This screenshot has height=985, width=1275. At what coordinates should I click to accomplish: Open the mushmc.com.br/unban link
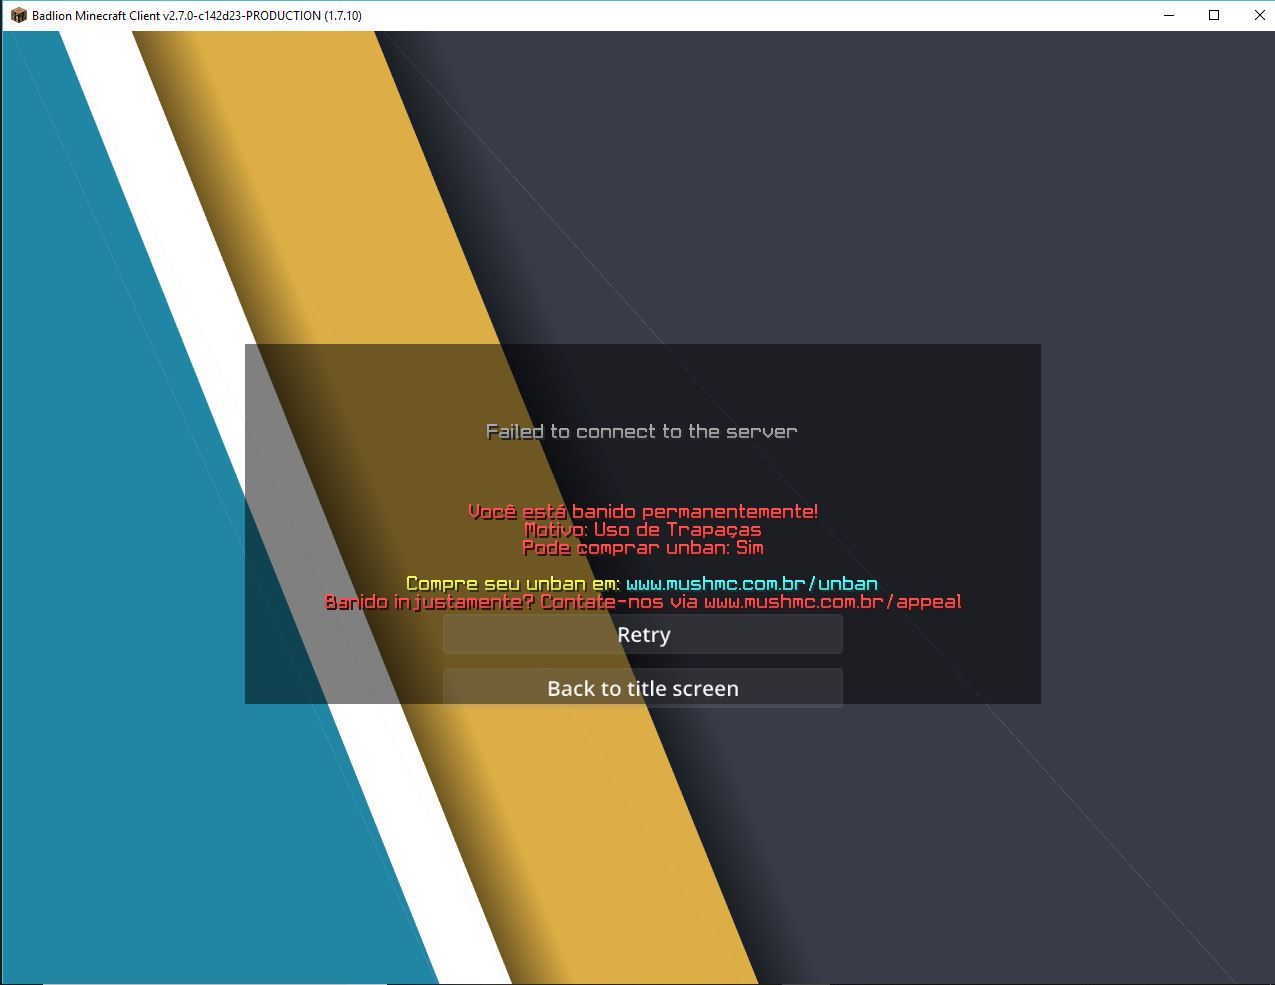coord(752,584)
